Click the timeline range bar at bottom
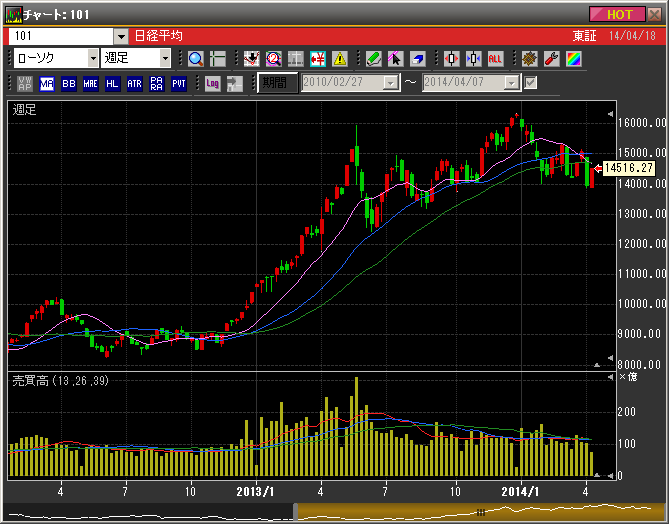The width and height of the screenshot is (669, 524). click(480, 511)
